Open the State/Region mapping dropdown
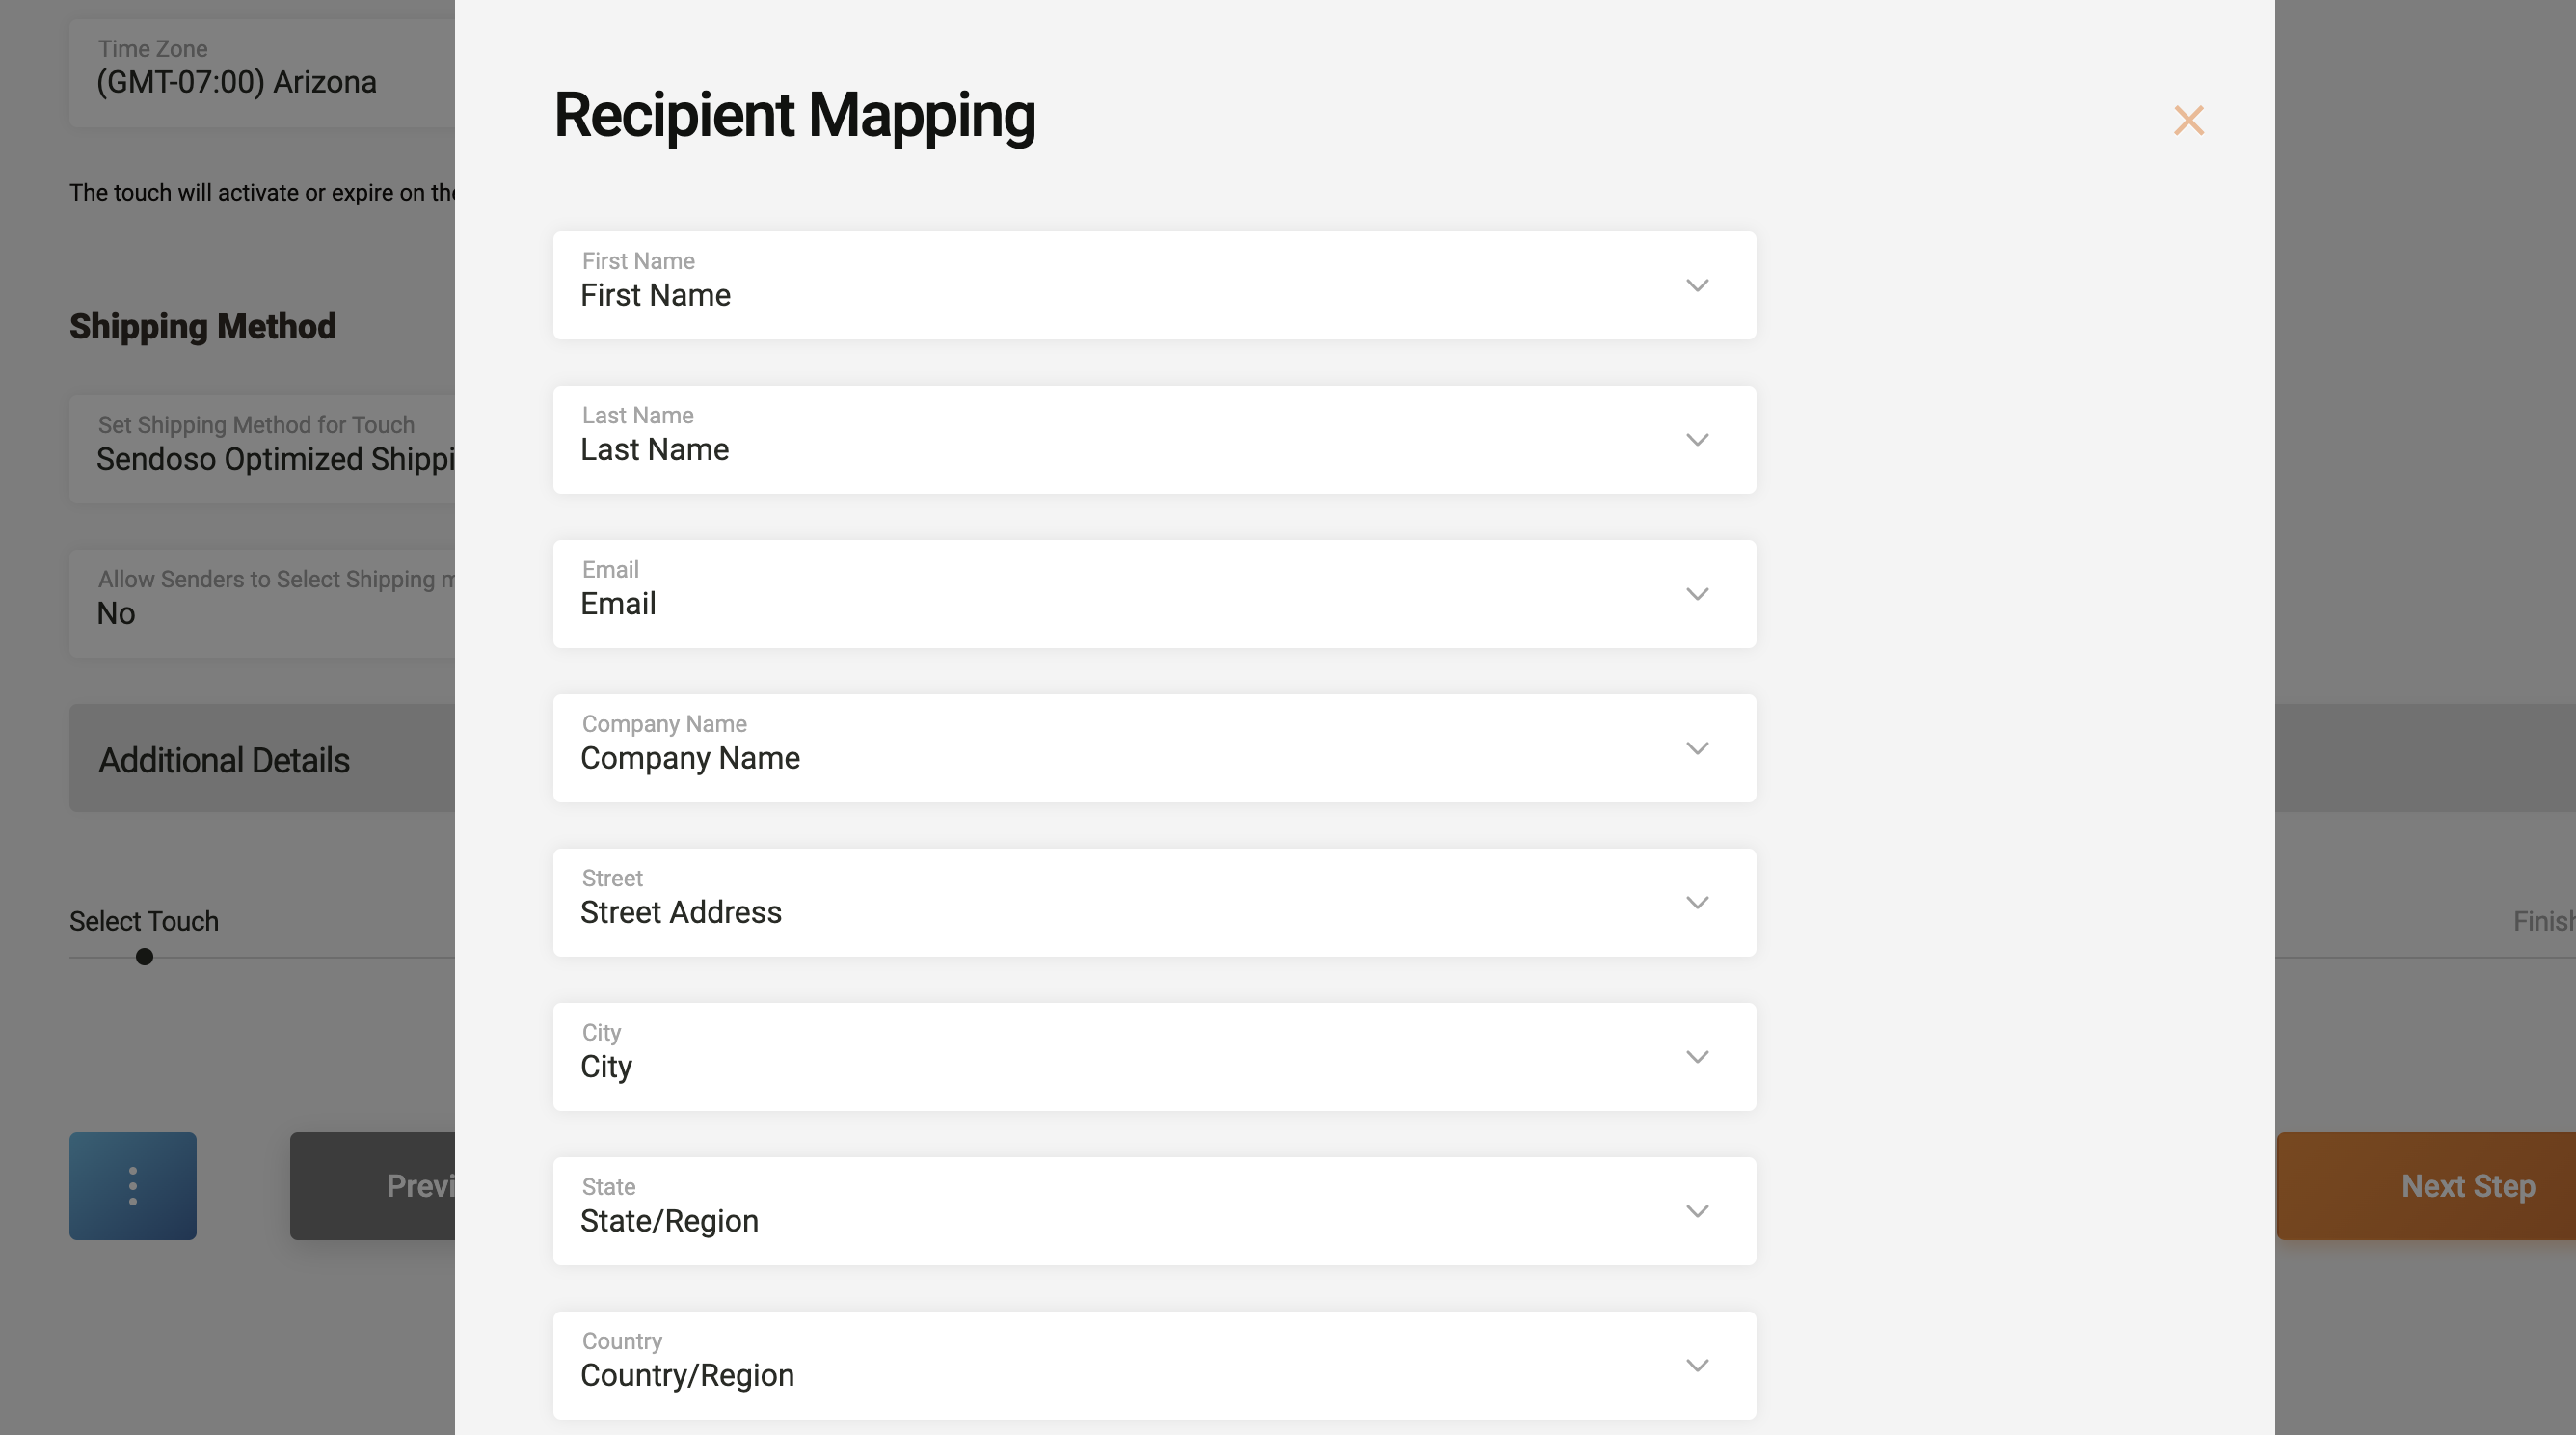 coord(1154,1211)
